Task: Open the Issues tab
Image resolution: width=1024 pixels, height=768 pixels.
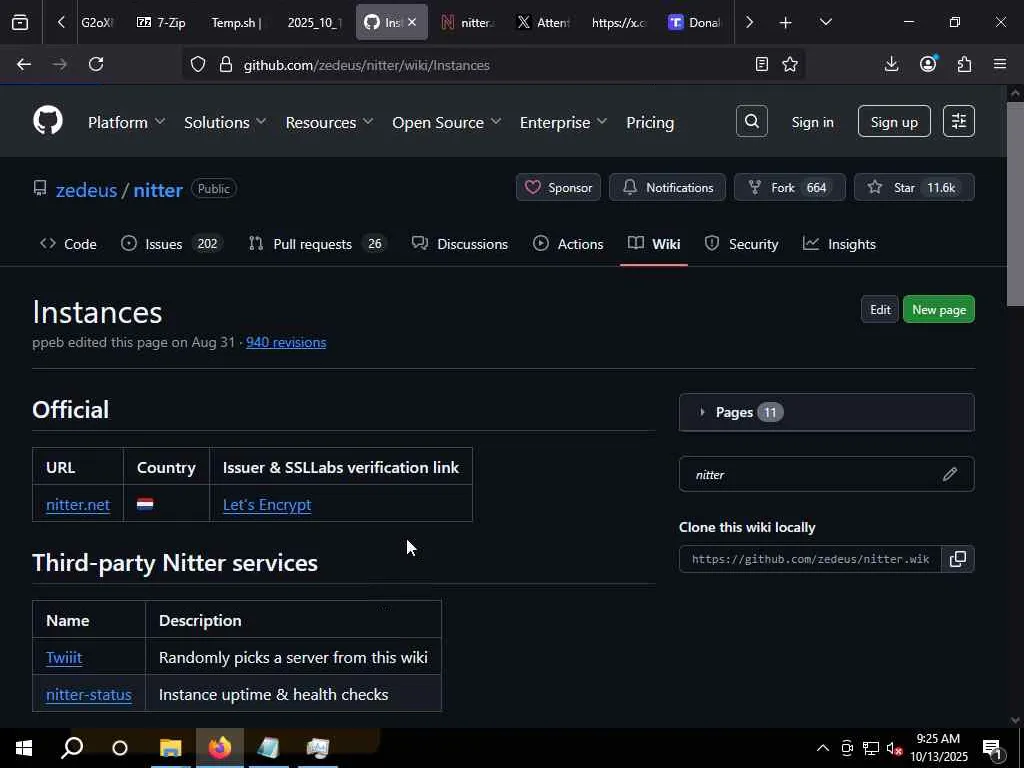Action: (172, 244)
